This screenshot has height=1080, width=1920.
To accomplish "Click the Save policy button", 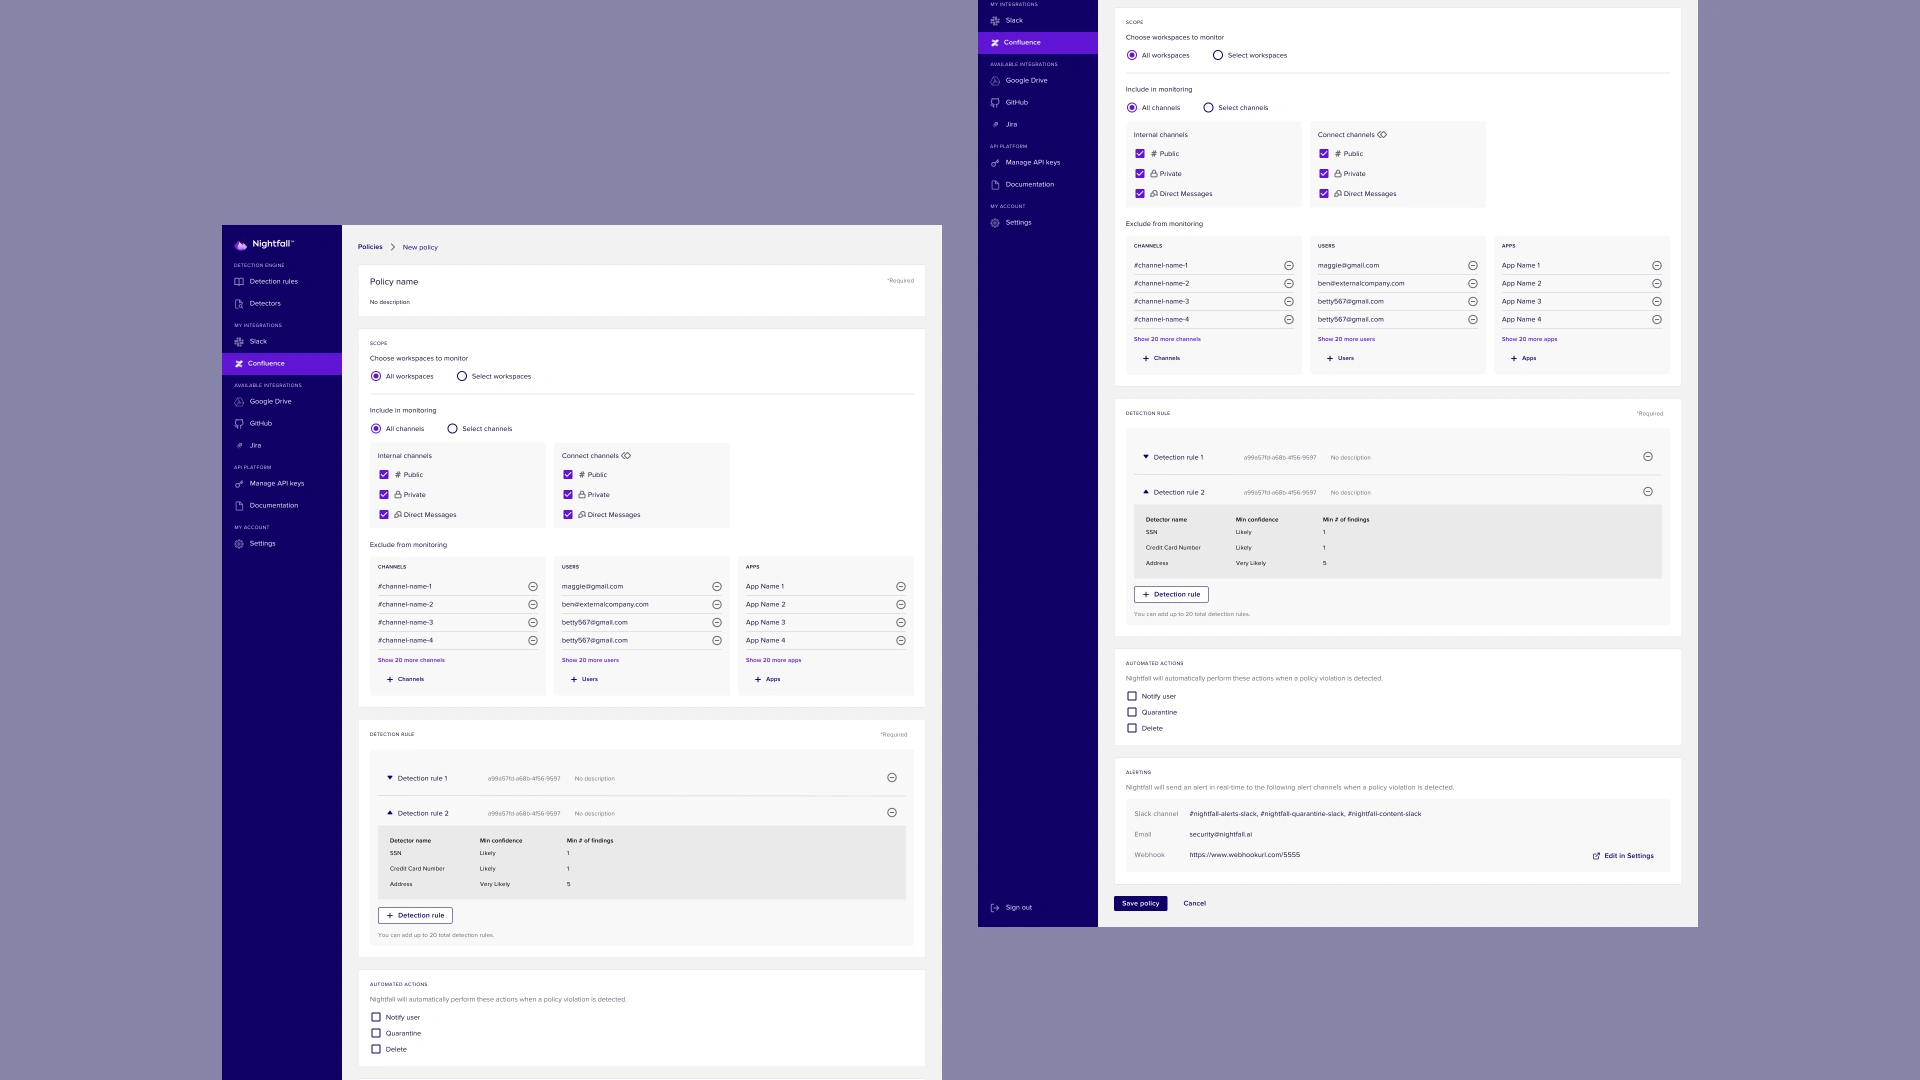I will (x=1140, y=904).
